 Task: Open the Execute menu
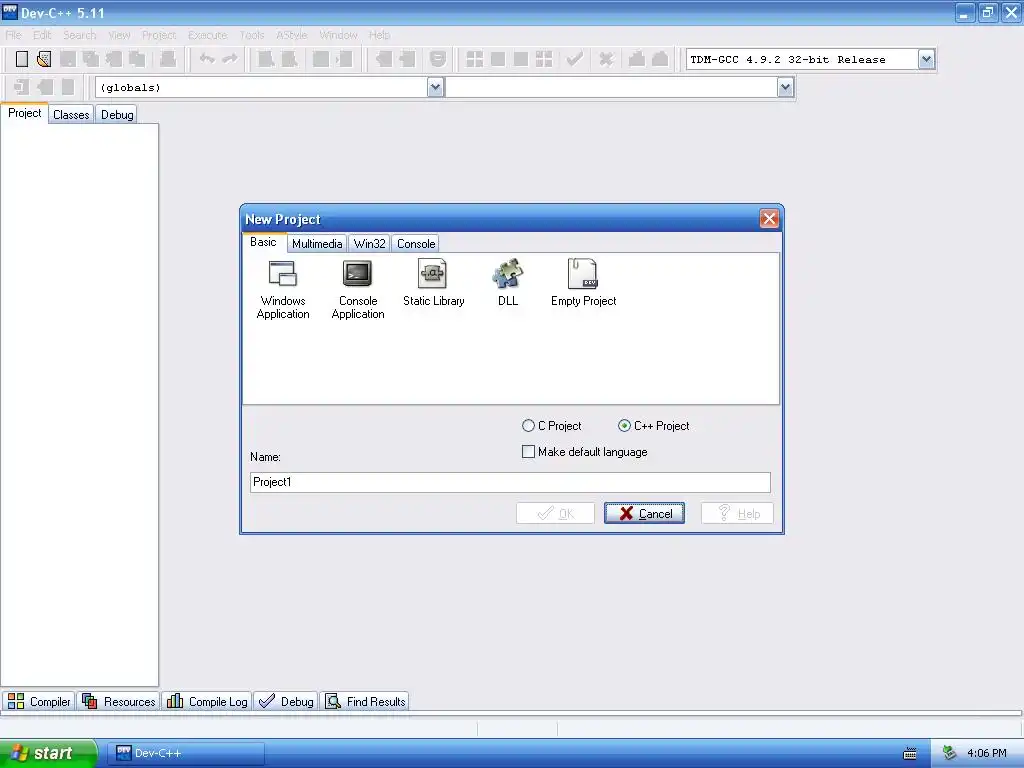click(208, 35)
